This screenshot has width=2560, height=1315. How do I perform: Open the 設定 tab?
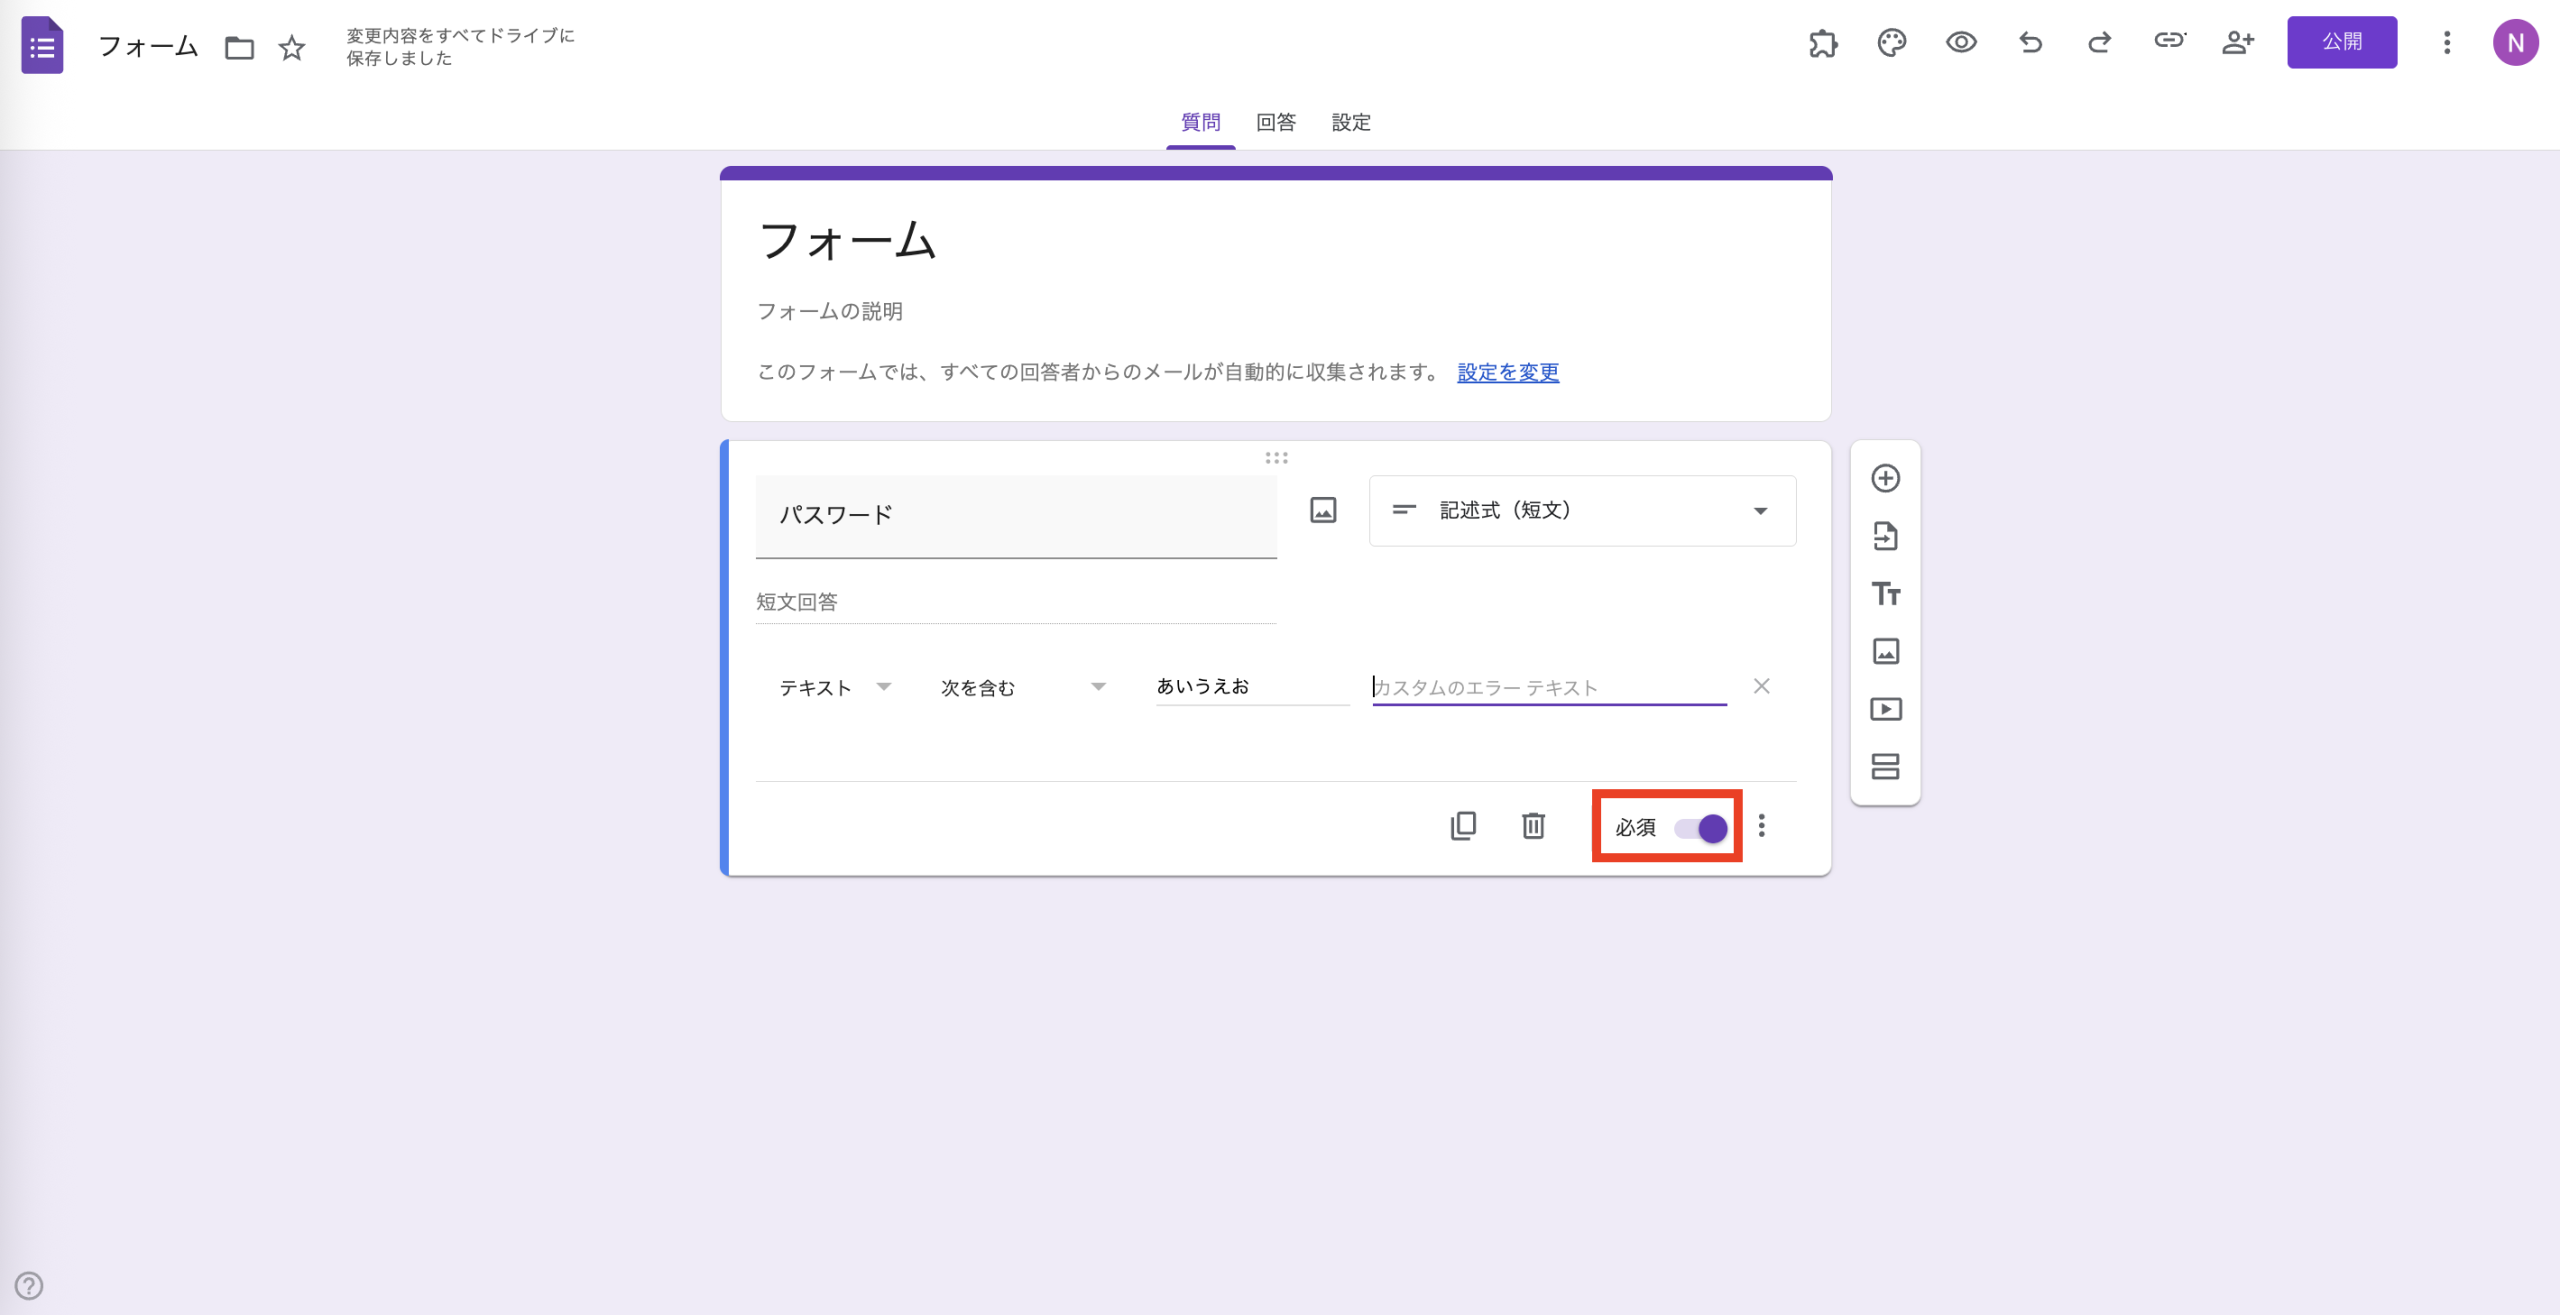point(1351,122)
